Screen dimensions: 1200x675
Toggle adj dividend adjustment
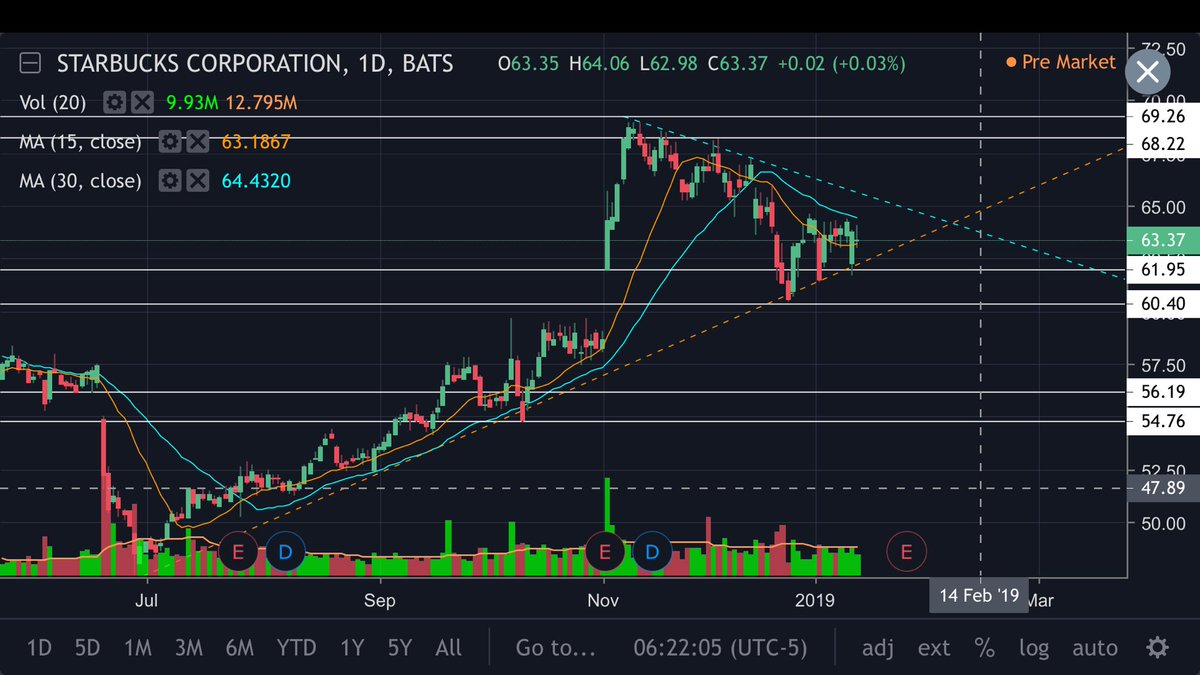point(877,648)
